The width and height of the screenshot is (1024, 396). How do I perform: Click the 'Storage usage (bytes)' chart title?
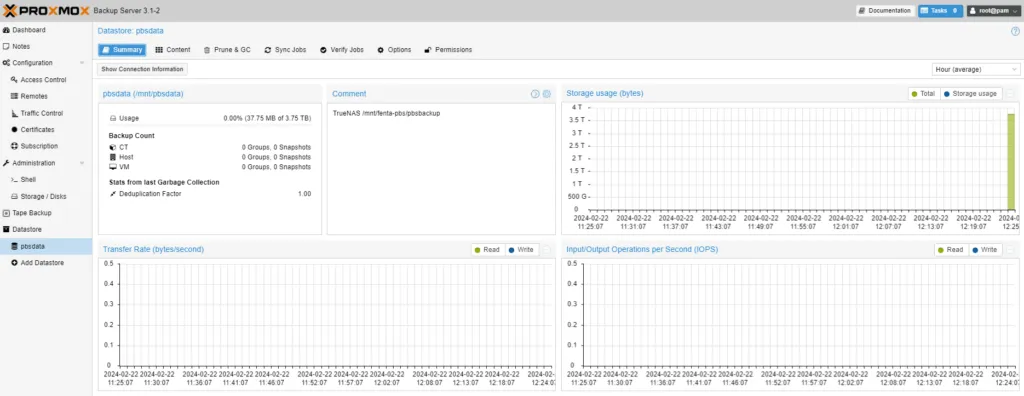pos(605,93)
